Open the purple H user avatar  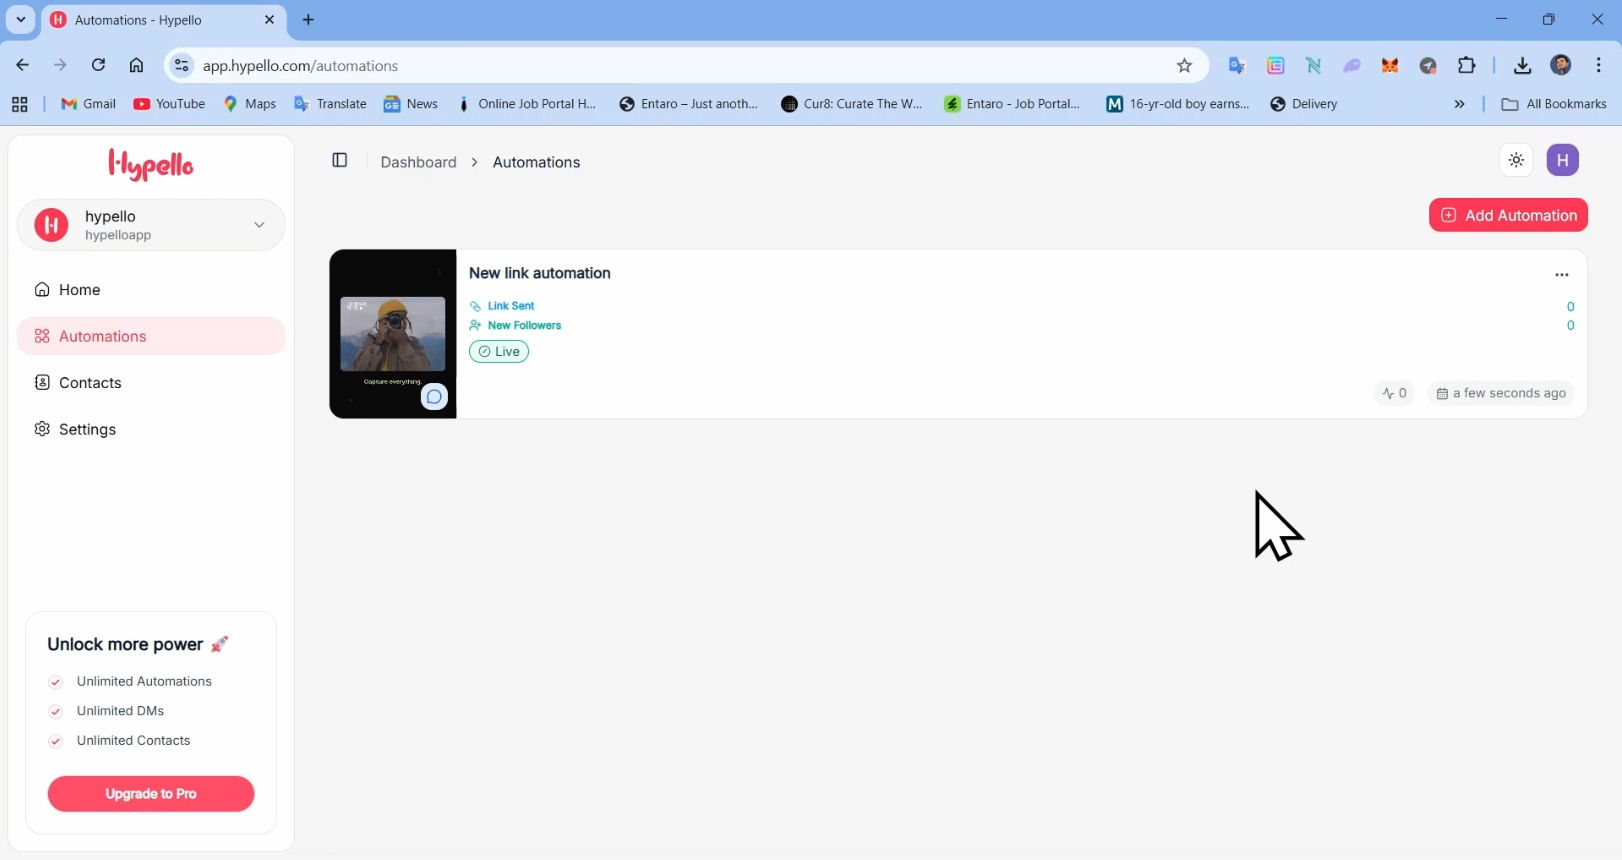tap(1562, 161)
